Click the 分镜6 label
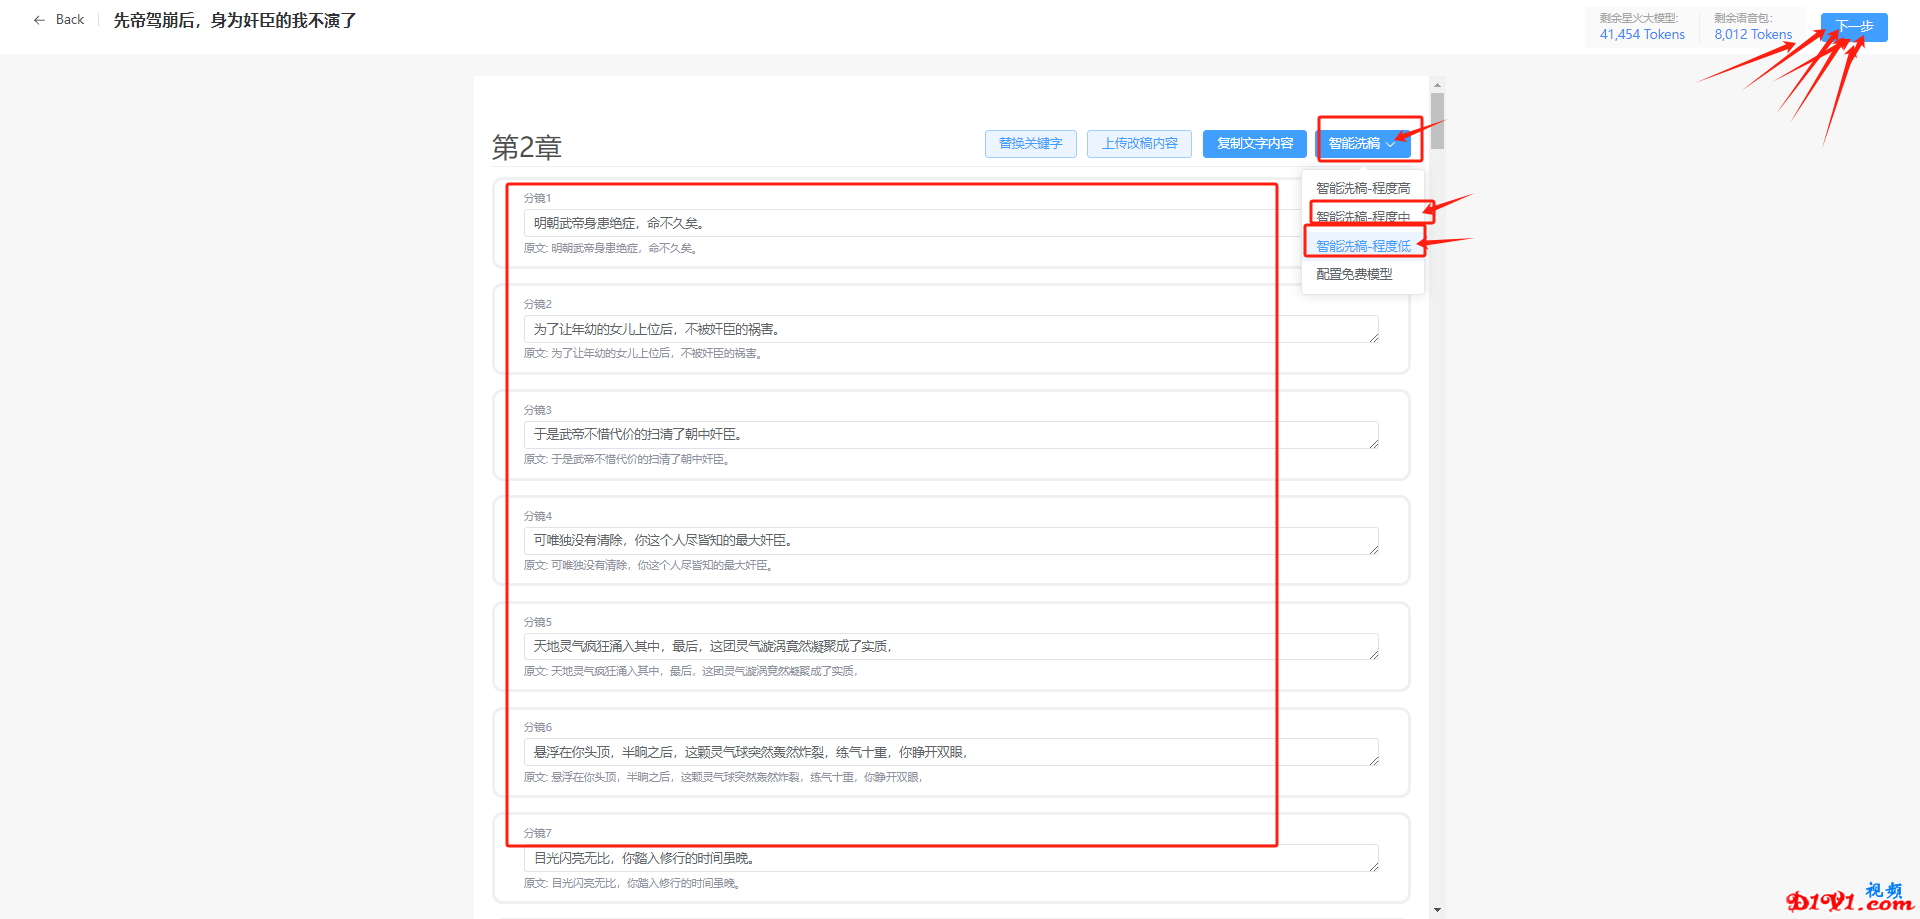 (538, 728)
